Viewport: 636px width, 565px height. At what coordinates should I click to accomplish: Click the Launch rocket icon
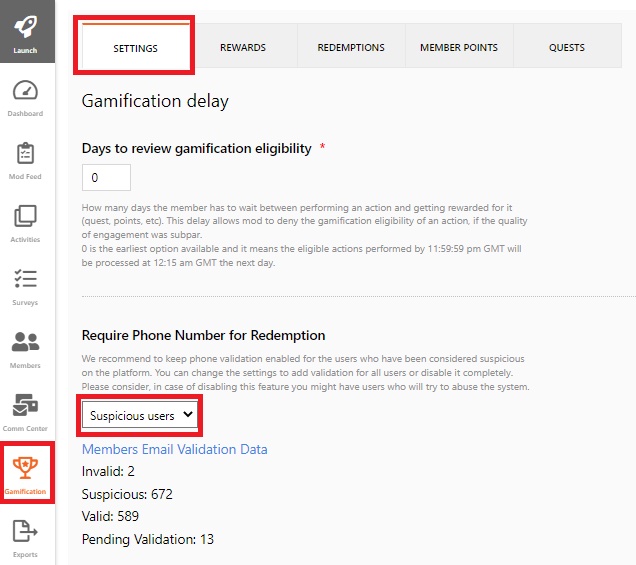coord(25,27)
